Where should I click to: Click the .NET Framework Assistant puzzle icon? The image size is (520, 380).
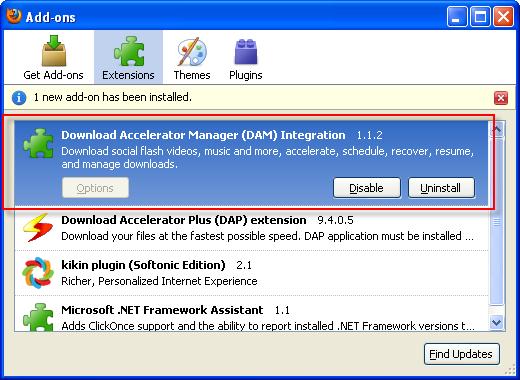tap(38, 317)
